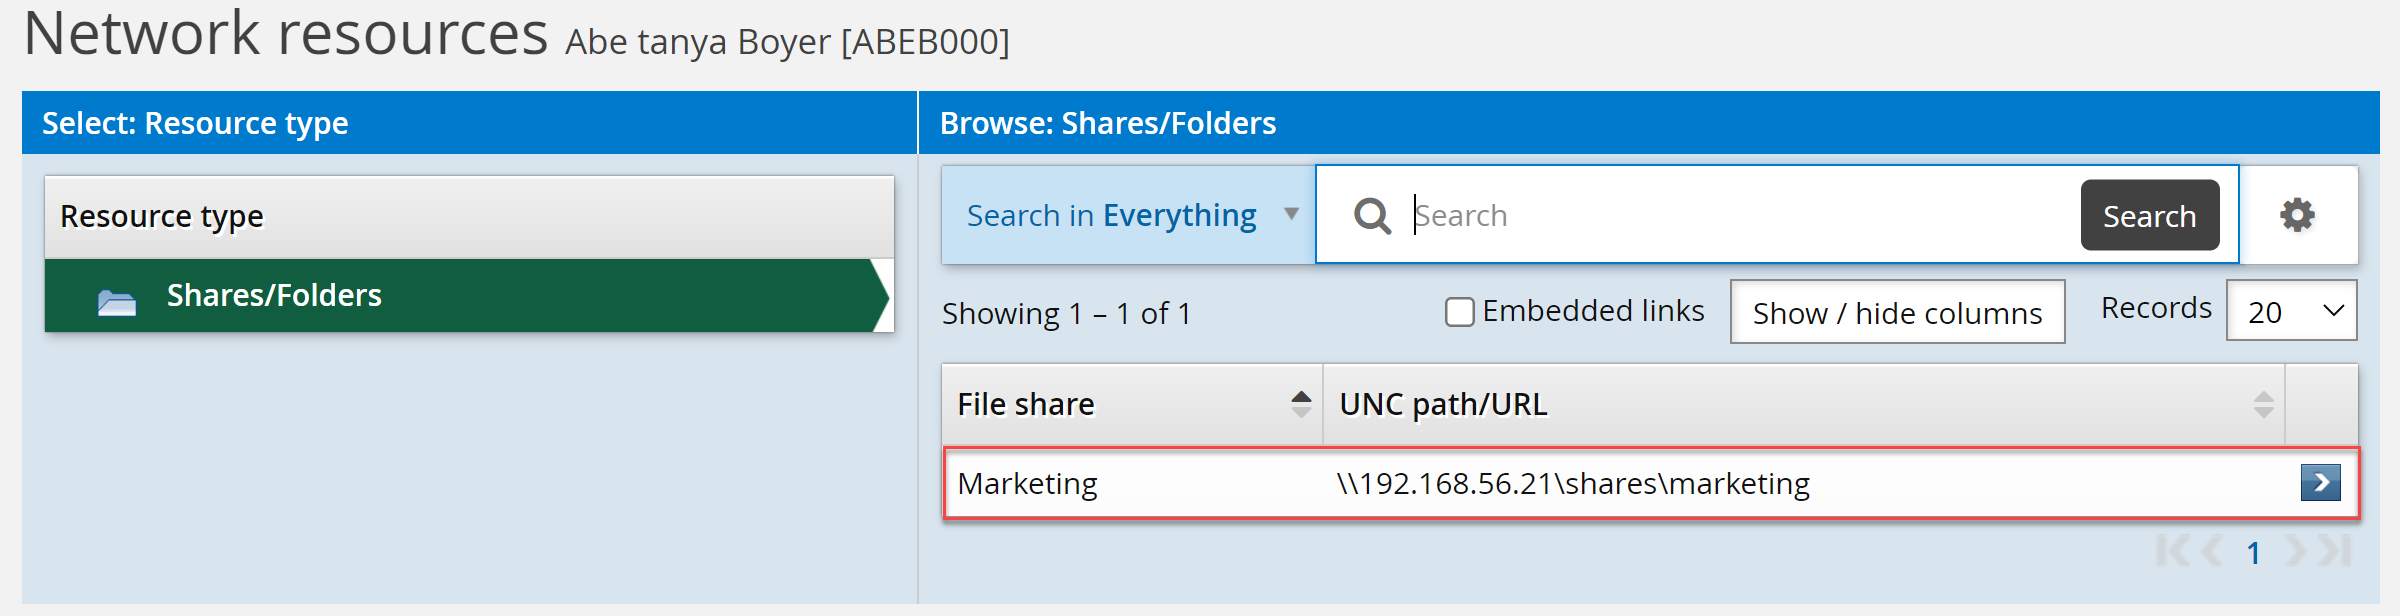
Task: Click the Search button
Action: [x=2149, y=214]
